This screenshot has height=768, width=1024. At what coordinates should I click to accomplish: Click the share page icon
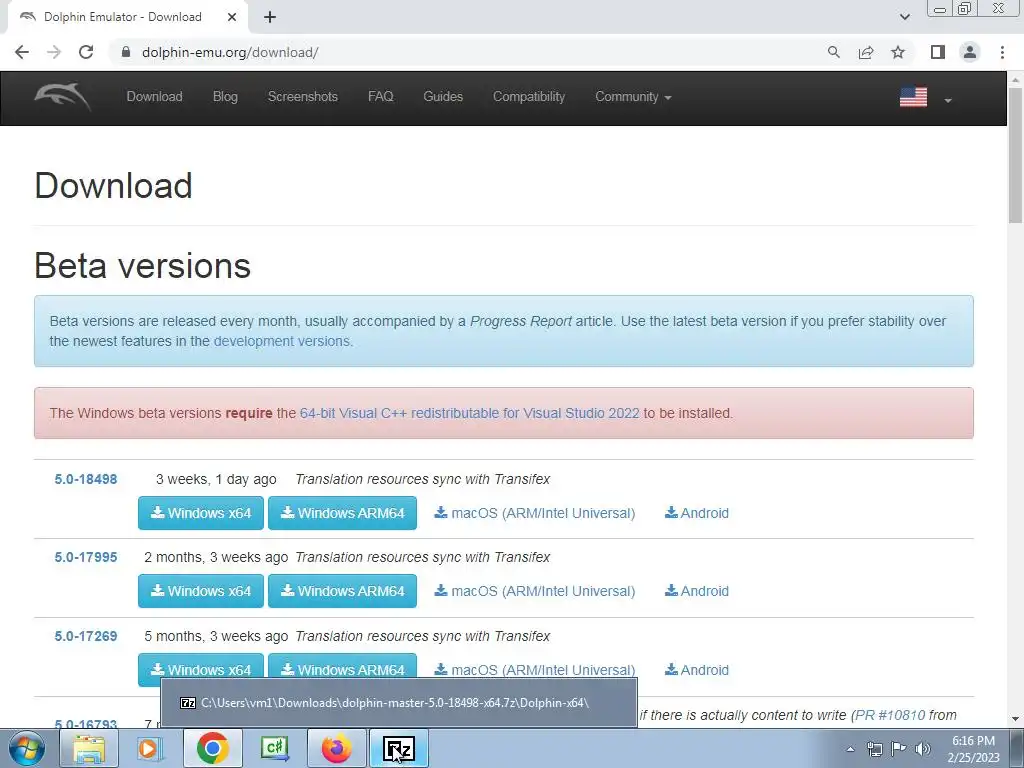[866, 52]
